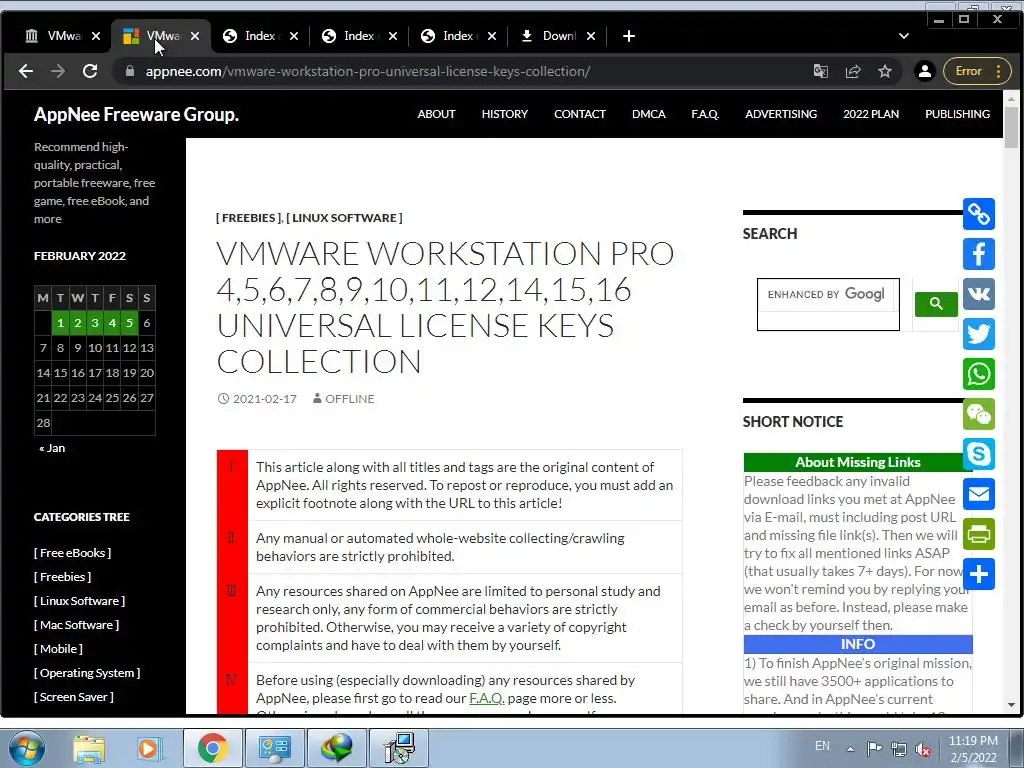Click the green search button
This screenshot has height=768, width=1024.
pos(936,304)
